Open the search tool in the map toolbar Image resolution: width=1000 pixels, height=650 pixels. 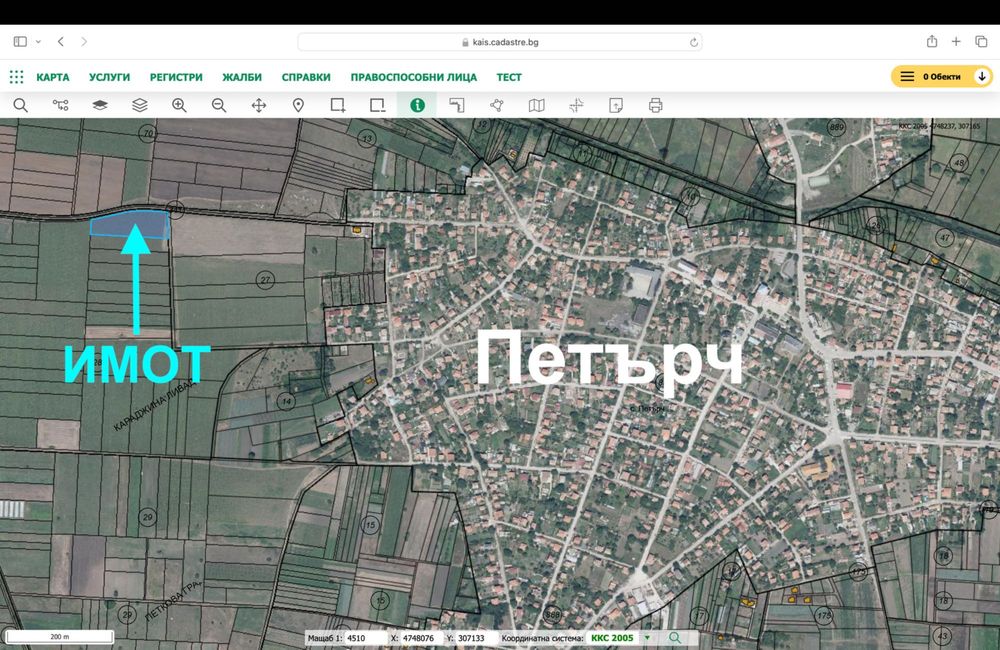[x=20, y=105]
